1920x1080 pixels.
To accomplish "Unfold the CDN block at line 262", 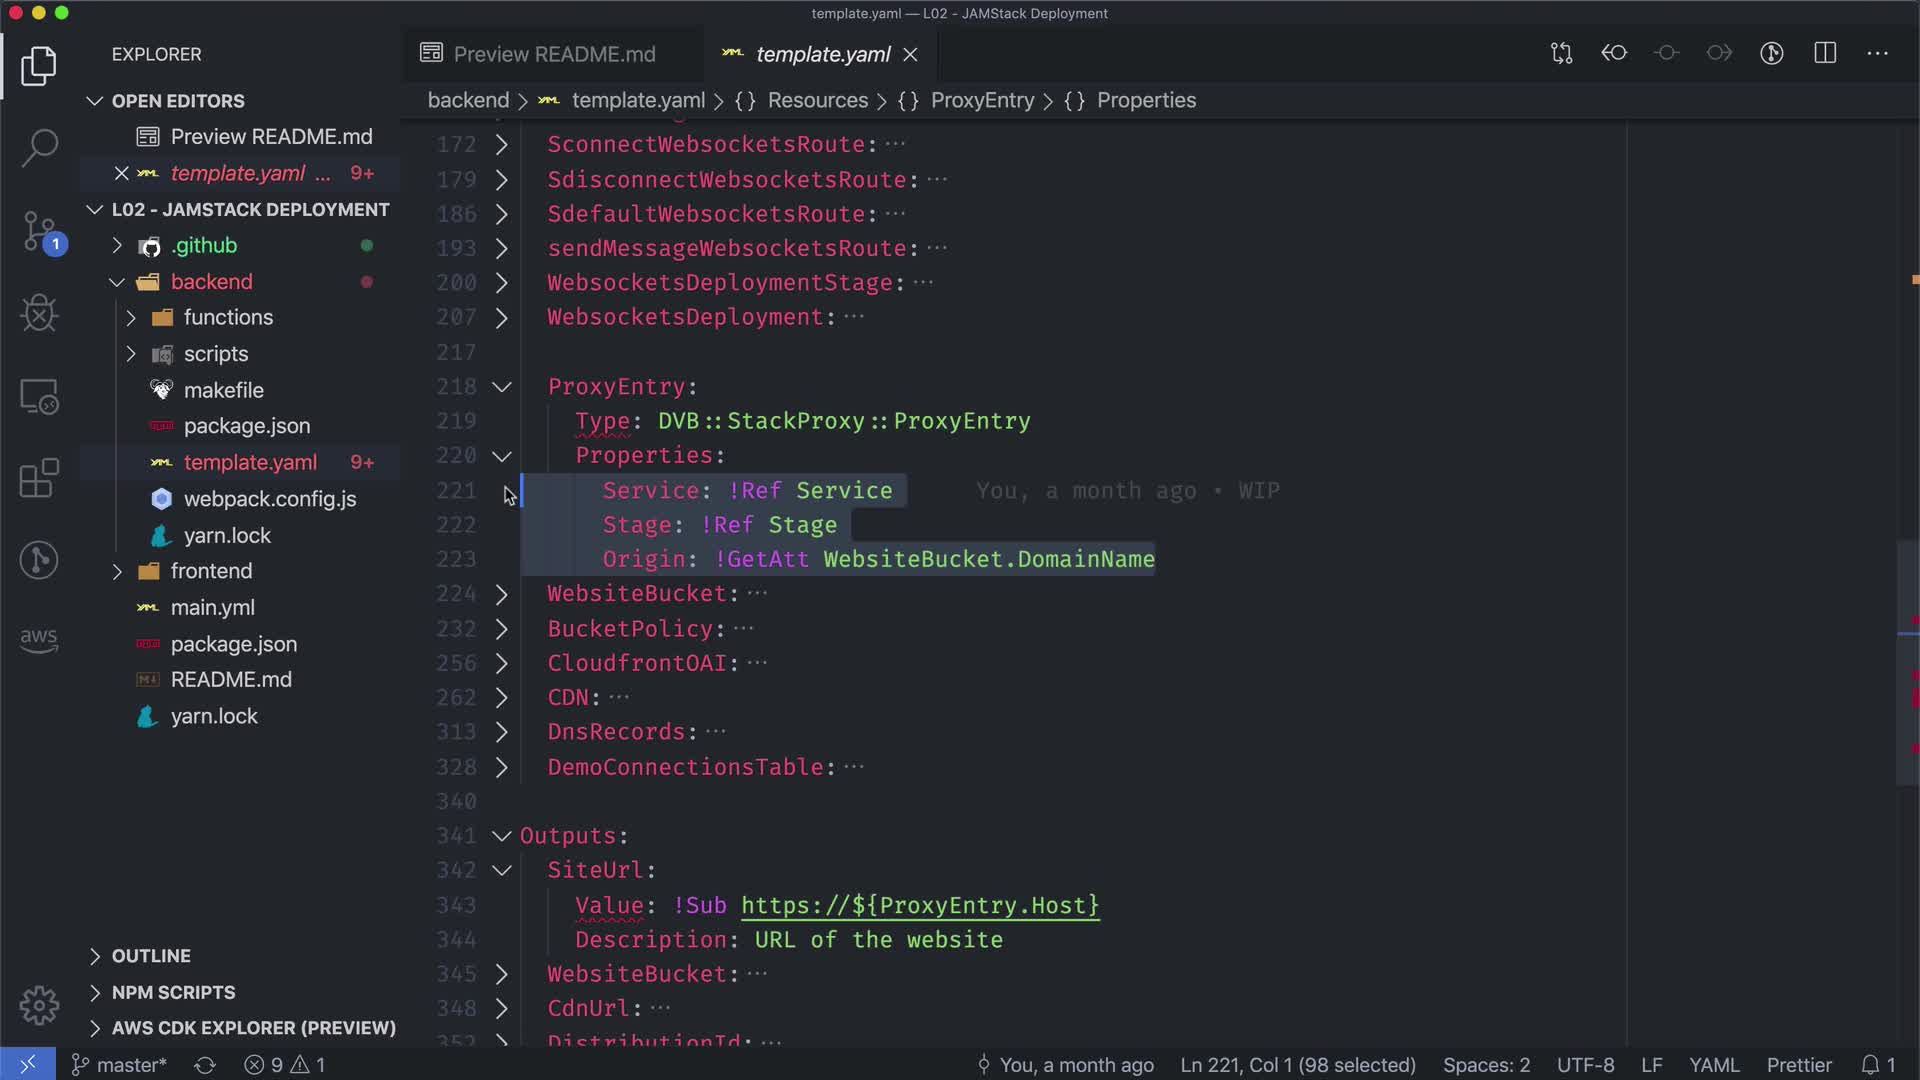I will (x=502, y=698).
